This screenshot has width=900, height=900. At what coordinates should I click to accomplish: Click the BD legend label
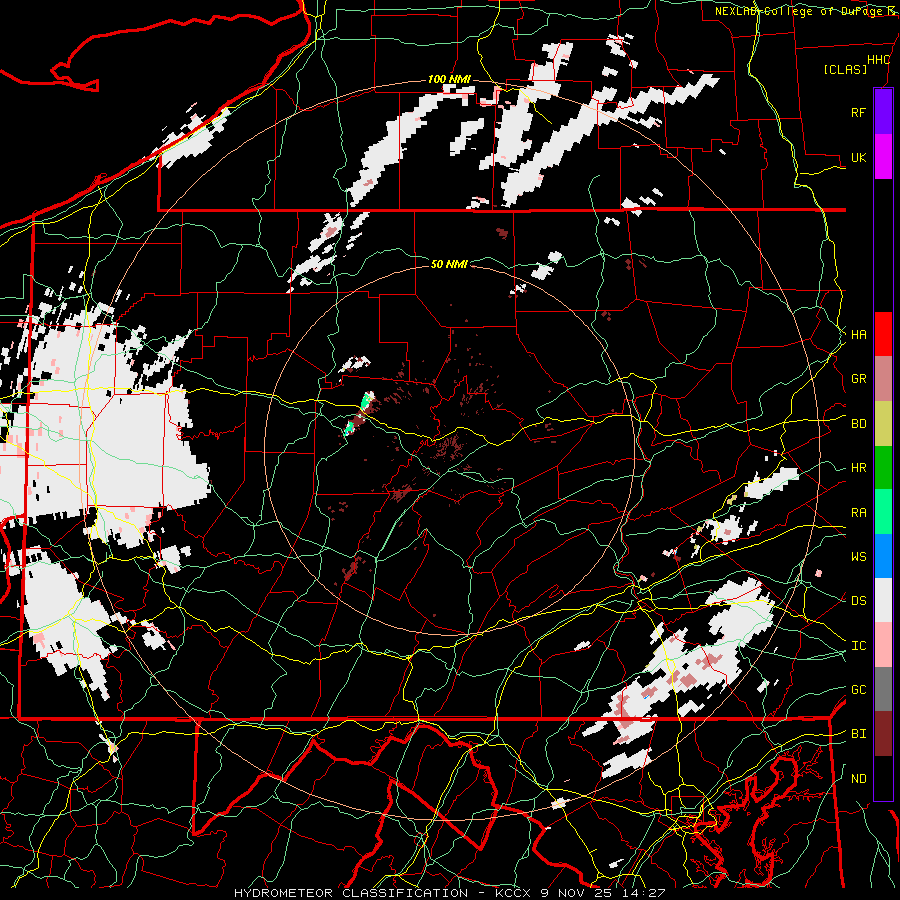click(859, 424)
